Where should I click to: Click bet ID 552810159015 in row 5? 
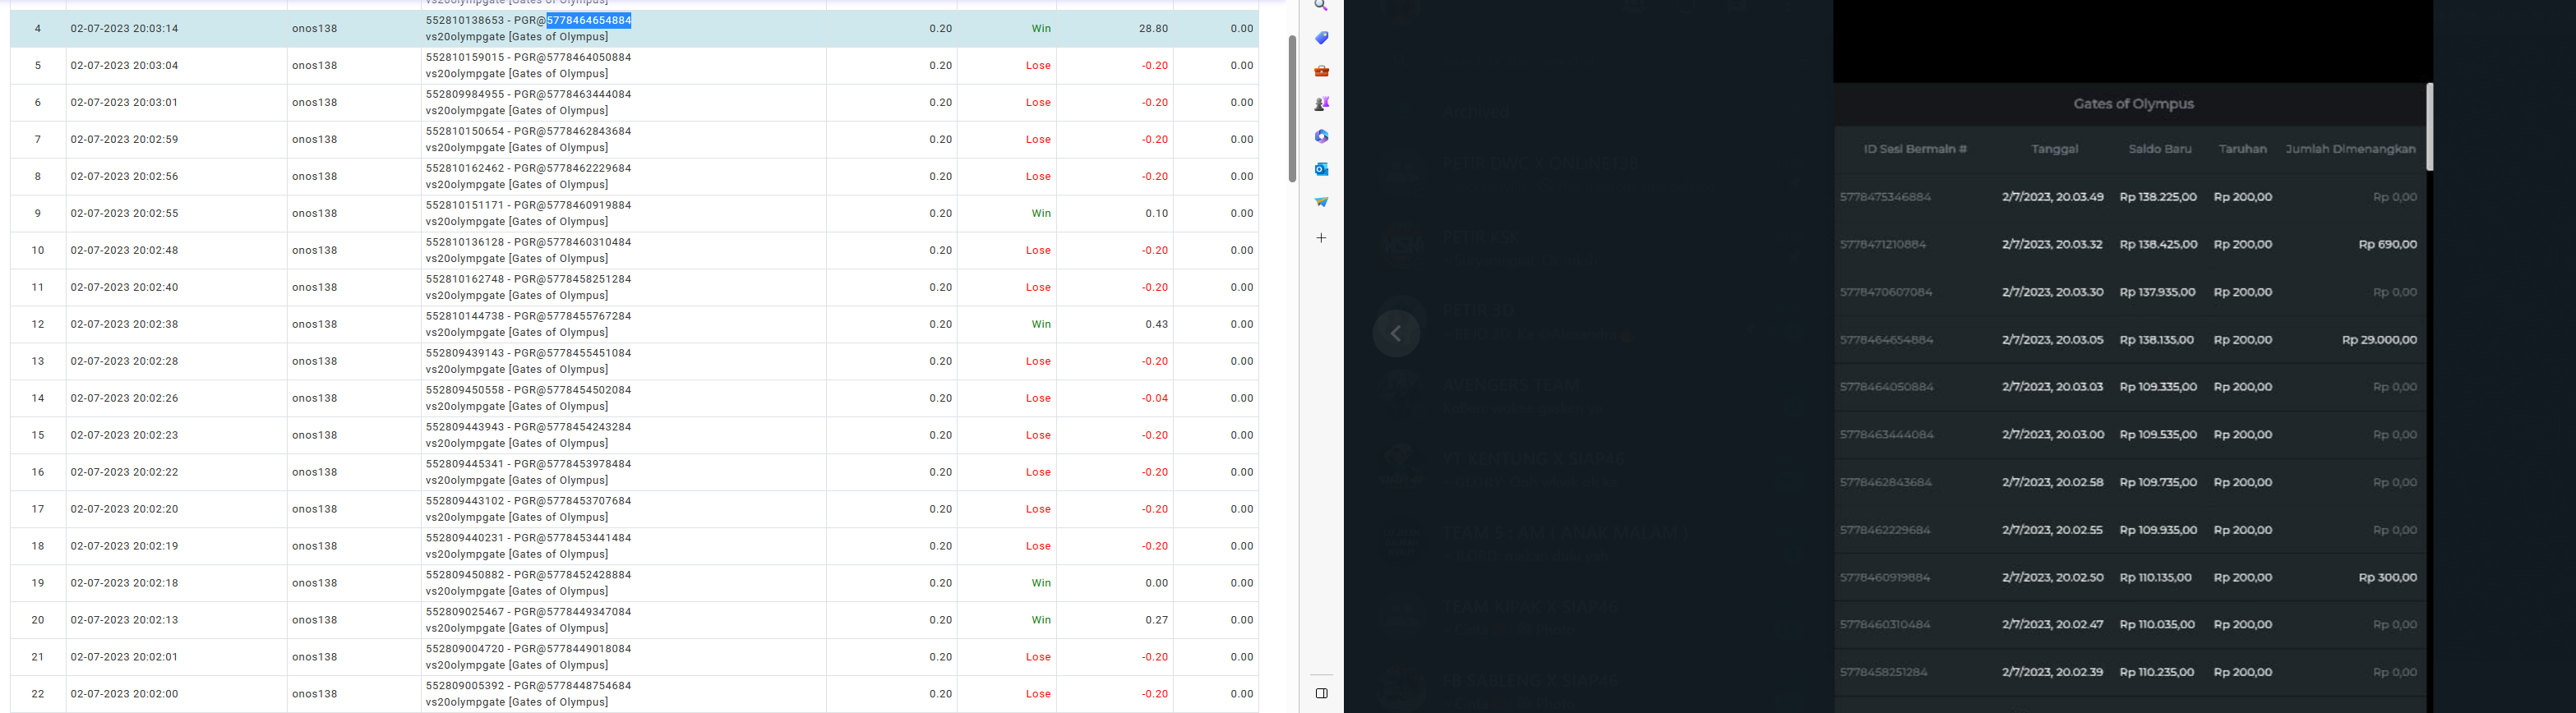click(465, 58)
